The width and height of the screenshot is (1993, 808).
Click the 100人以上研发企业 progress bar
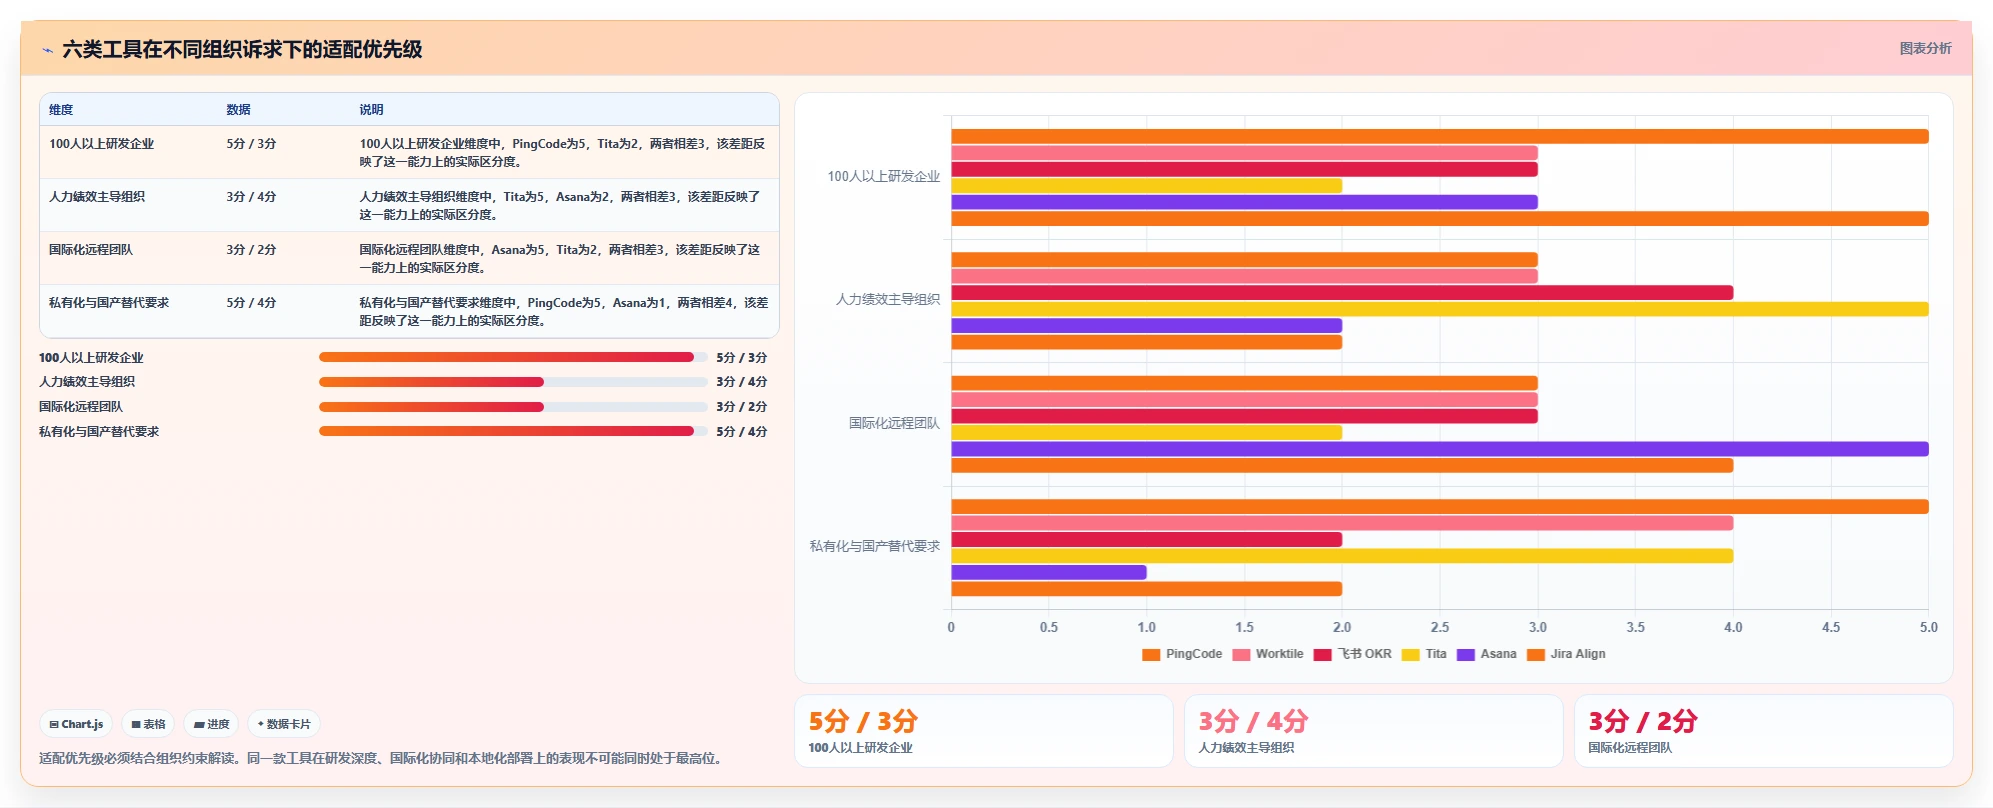513,357
